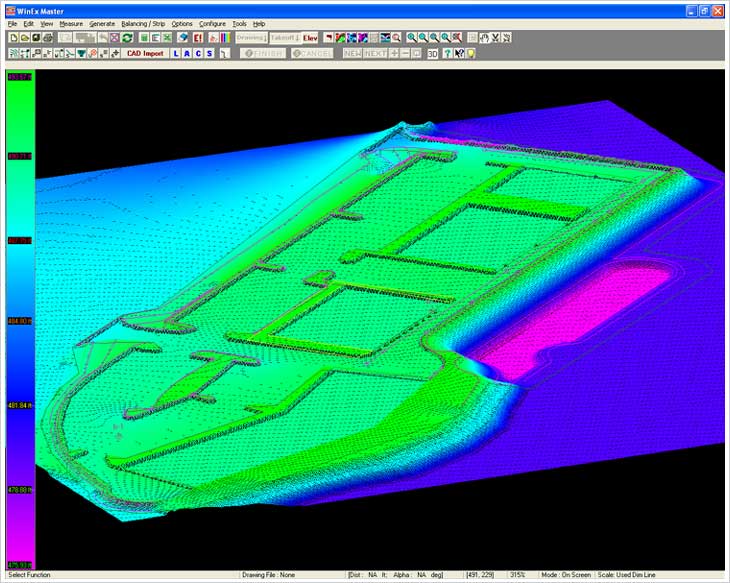The width and height of the screenshot is (730, 583).
Task: Open the Edit menu
Action: pos(29,24)
